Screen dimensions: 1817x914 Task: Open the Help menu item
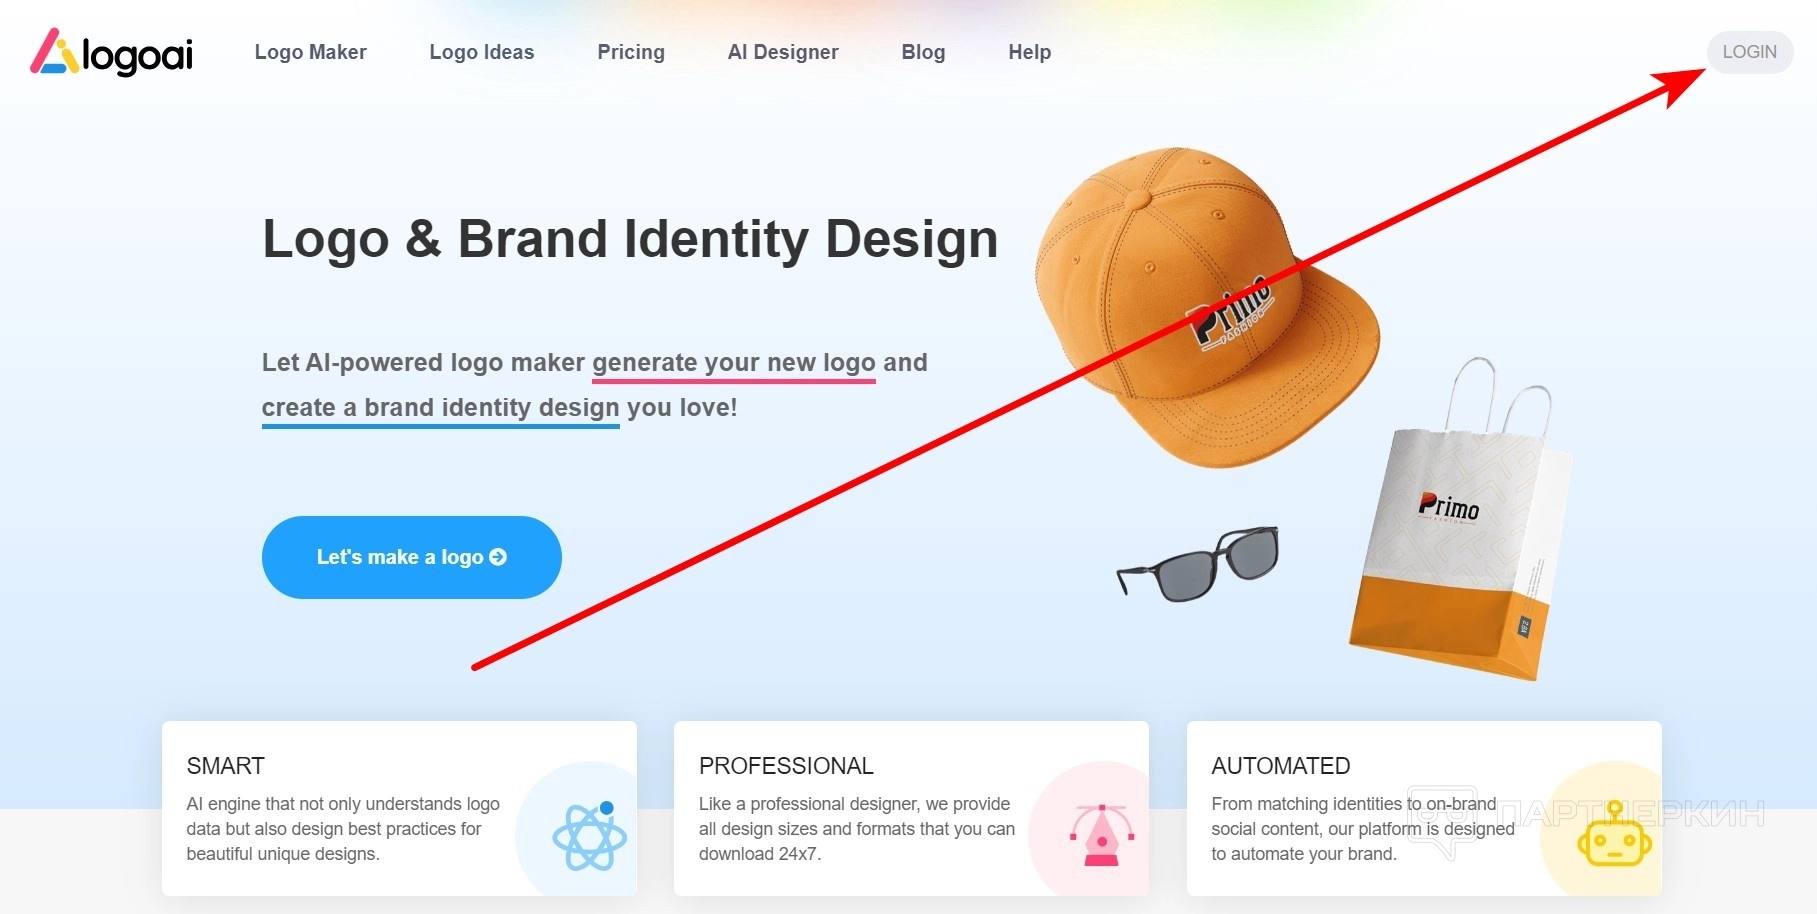tap(1029, 52)
